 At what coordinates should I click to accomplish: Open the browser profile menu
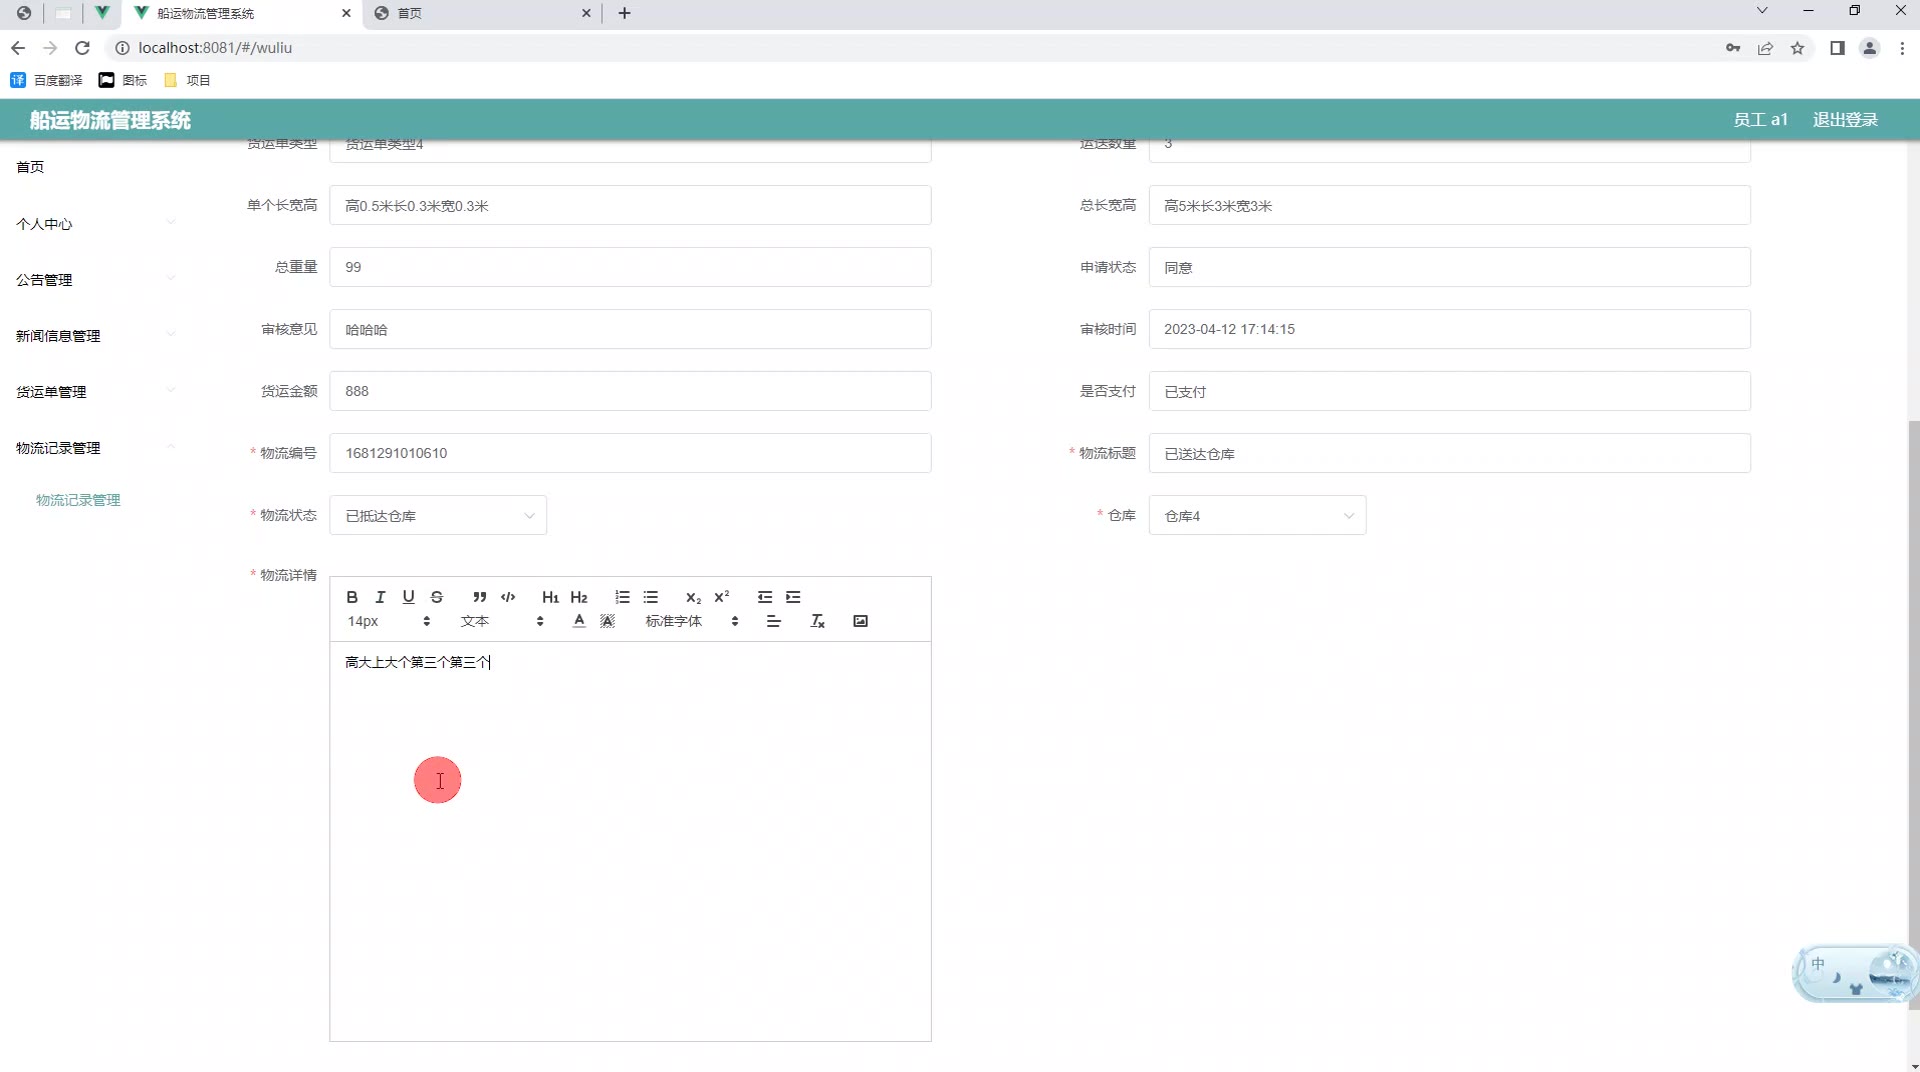[x=1869, y=48]
